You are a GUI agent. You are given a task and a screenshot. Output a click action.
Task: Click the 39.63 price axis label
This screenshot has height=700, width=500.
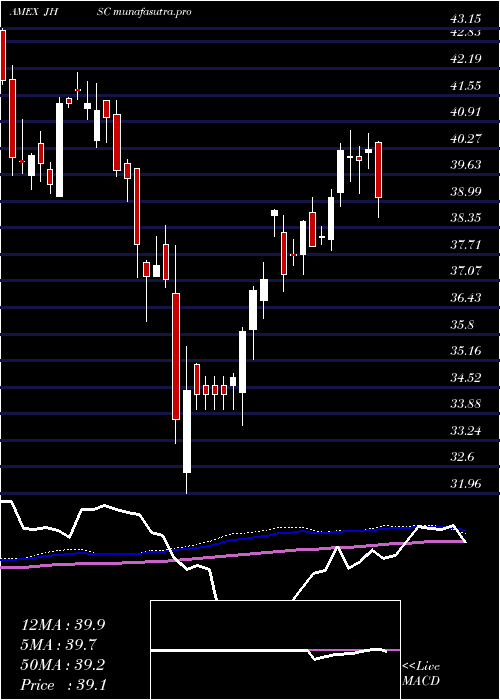(466, 165)
